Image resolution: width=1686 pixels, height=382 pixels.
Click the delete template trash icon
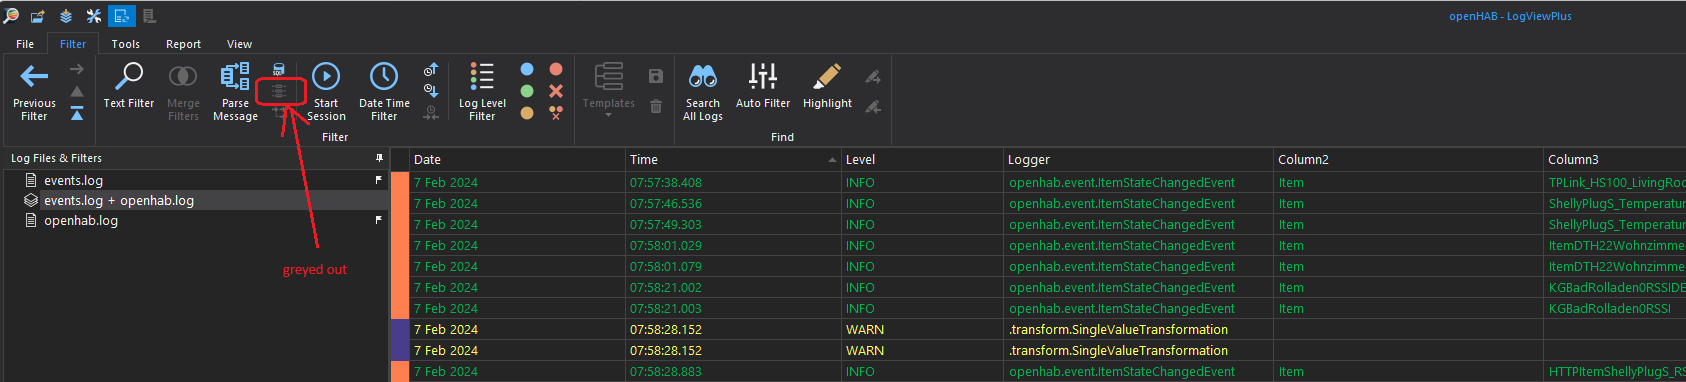tap(656, 106)
